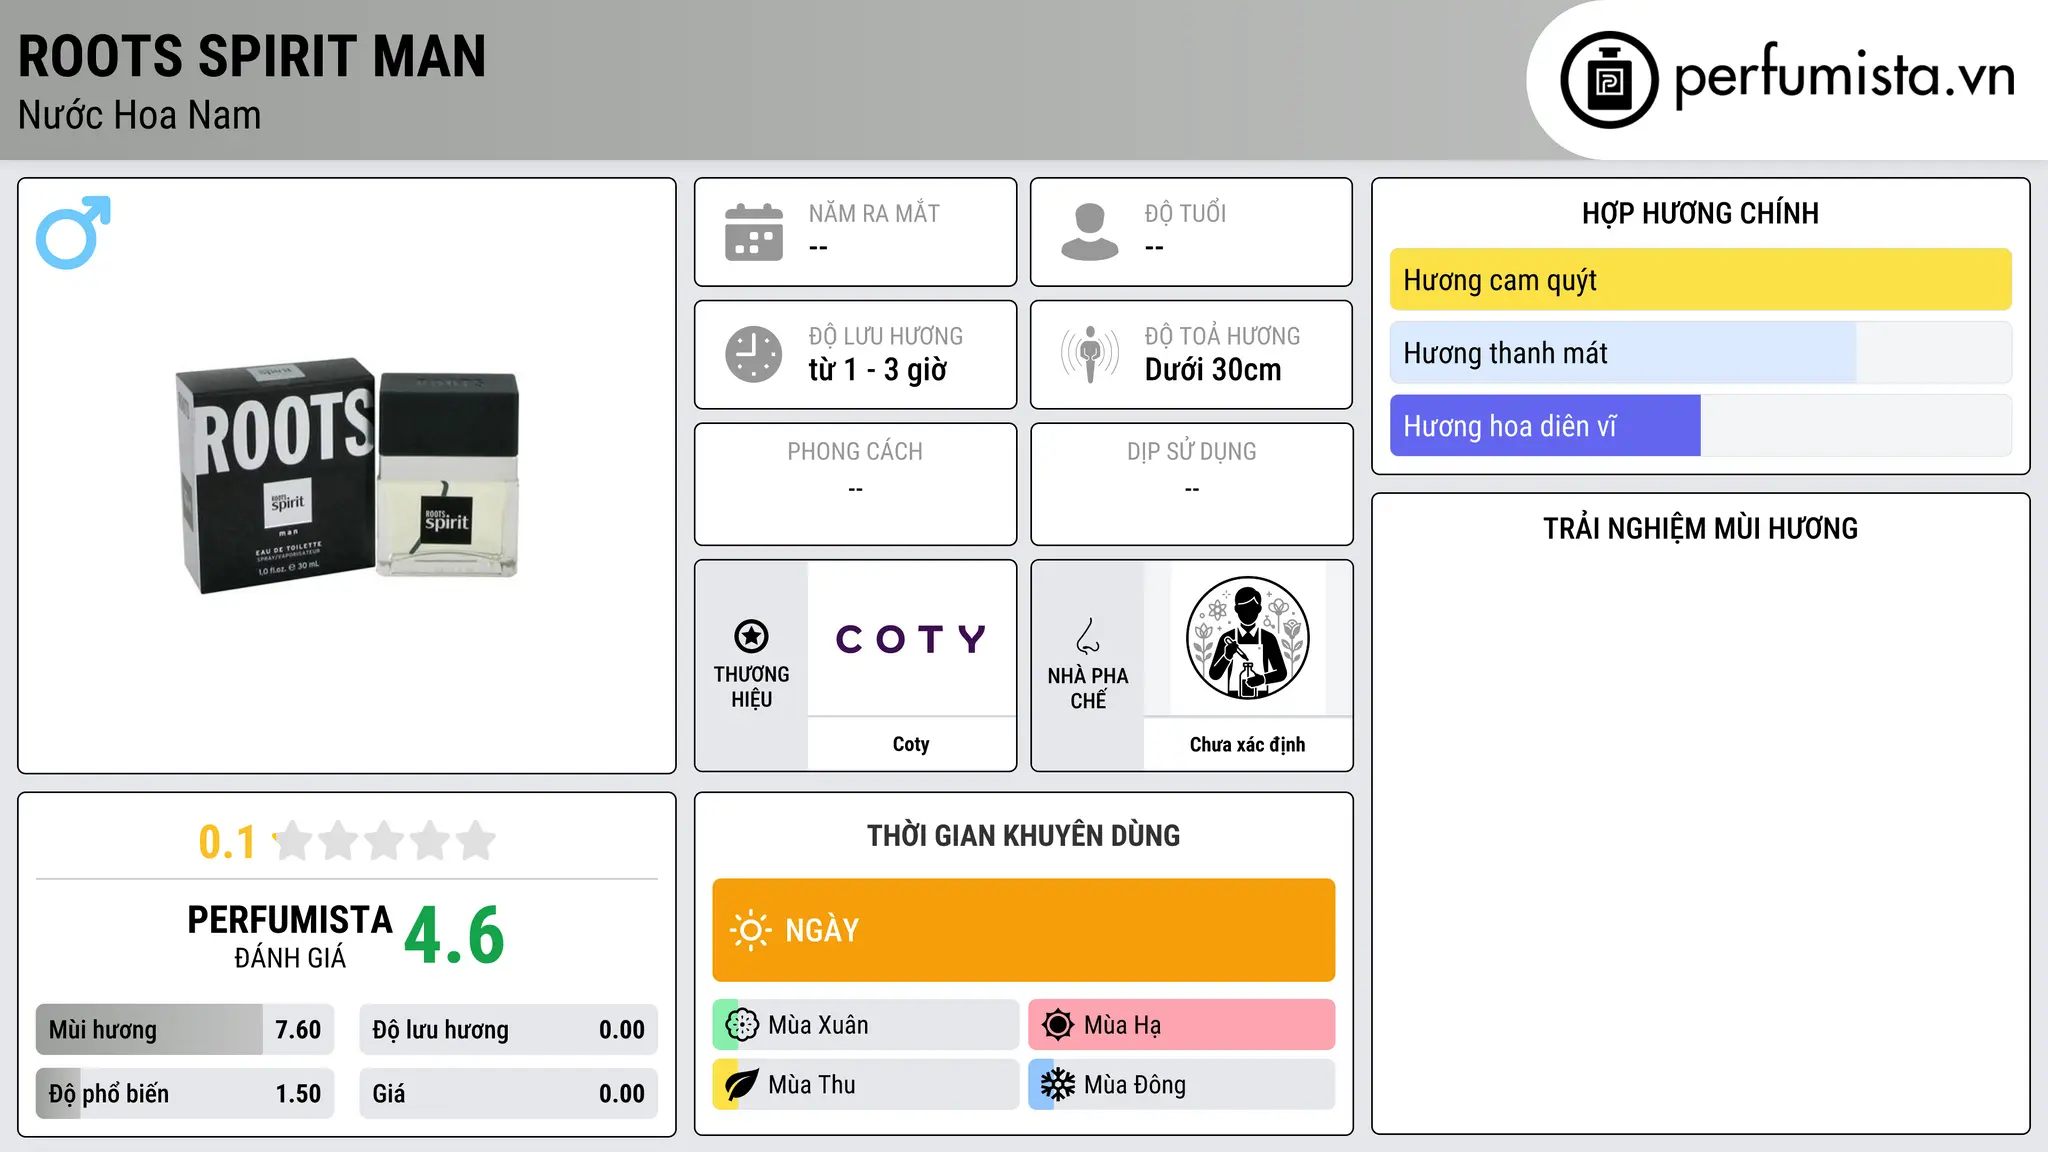
Task: Click the orange Ngày time bar
Action: (1024, 930)
